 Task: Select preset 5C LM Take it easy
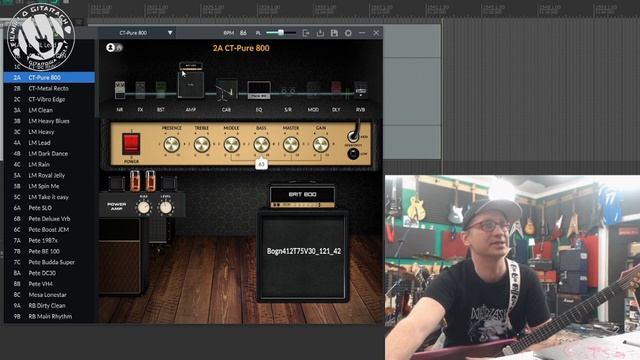pos(49,197)
